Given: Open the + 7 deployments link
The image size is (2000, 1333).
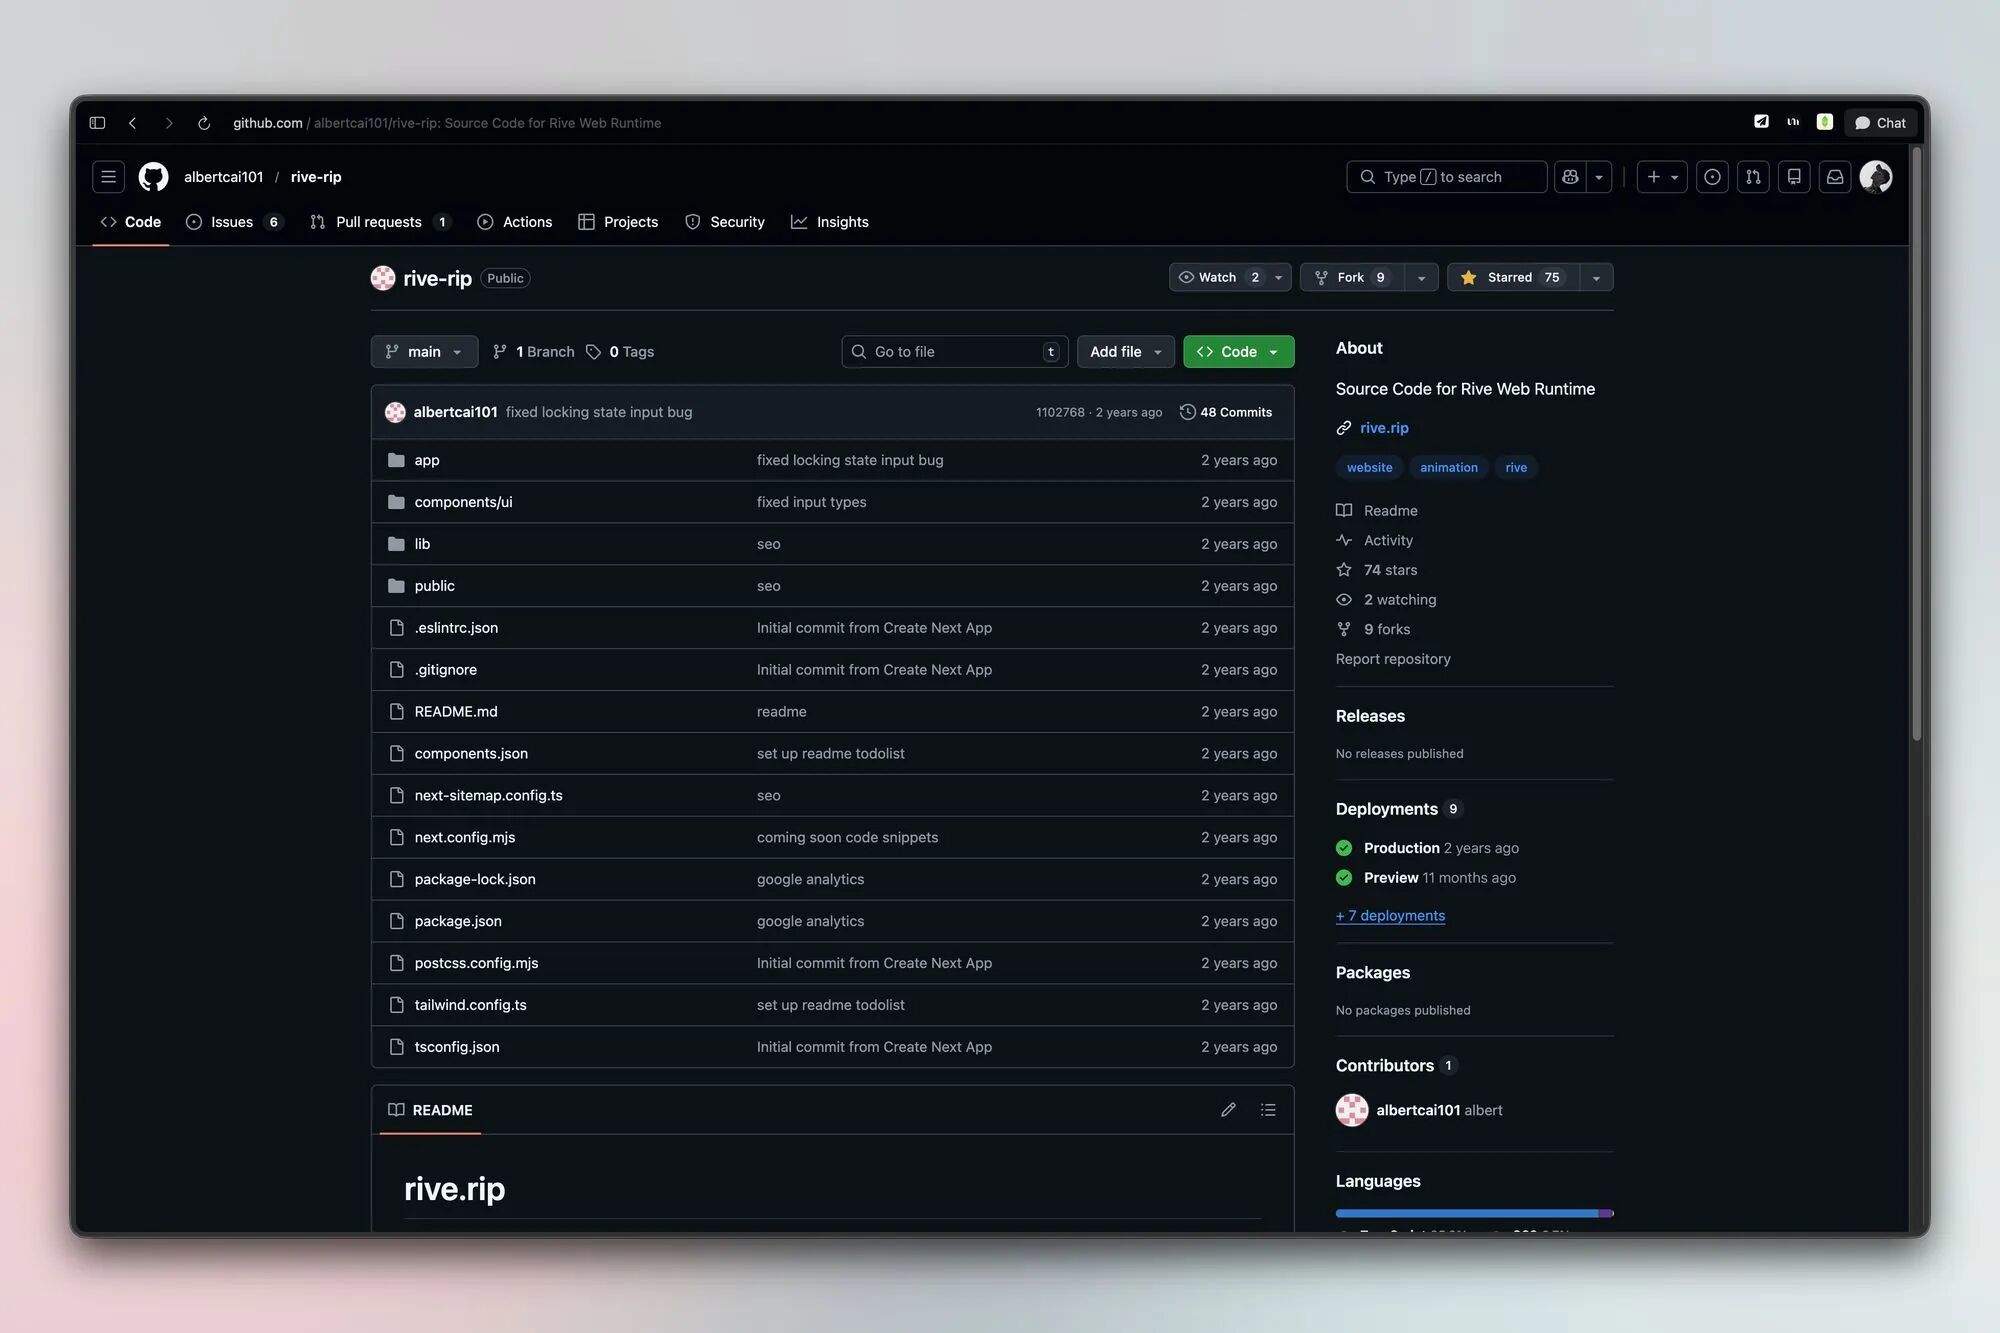Looking at the screenshot, I should 1390,916.
